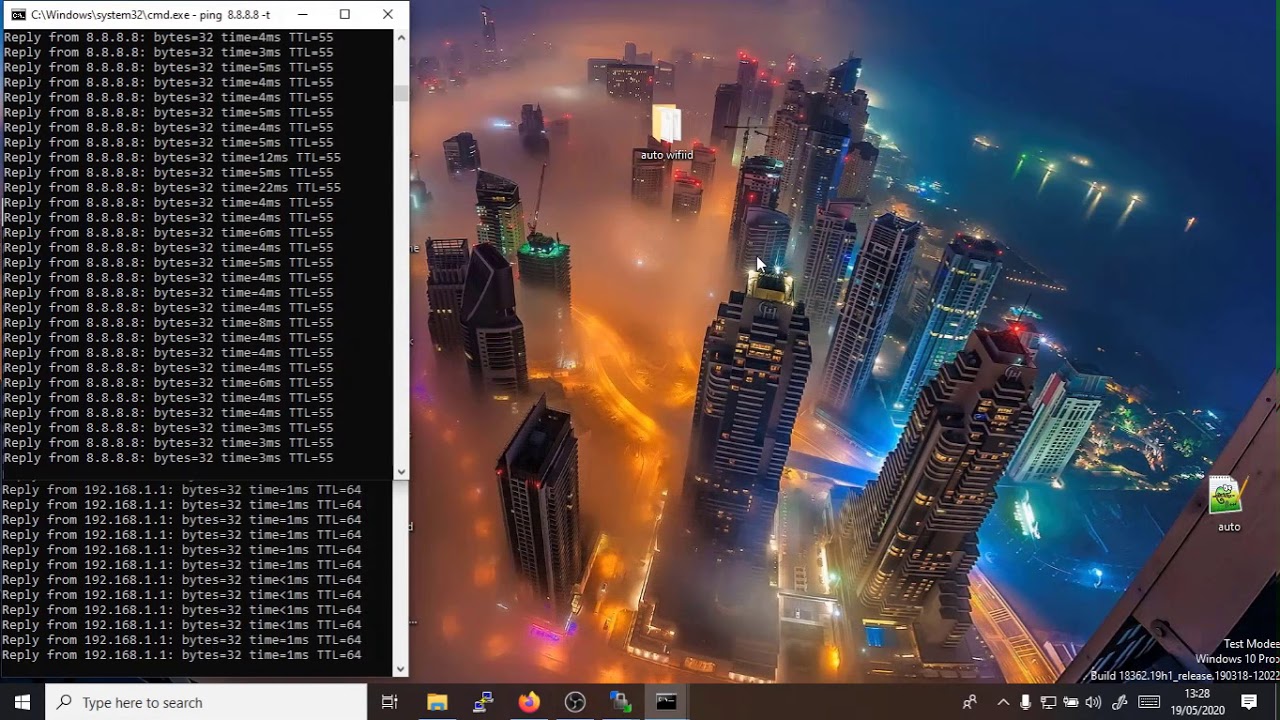Open the touch keyboard tray icon
1280x720 pixels.
click(x=1149, y=702)
